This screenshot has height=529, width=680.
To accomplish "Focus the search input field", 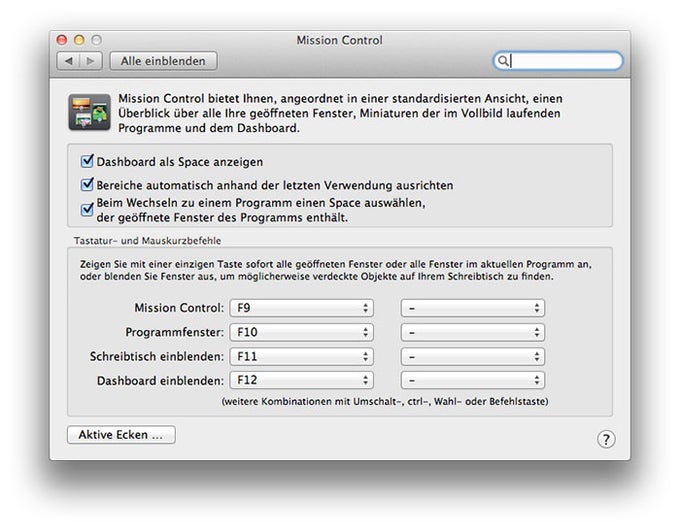I will pyautogui.click(x=558, y=61).
